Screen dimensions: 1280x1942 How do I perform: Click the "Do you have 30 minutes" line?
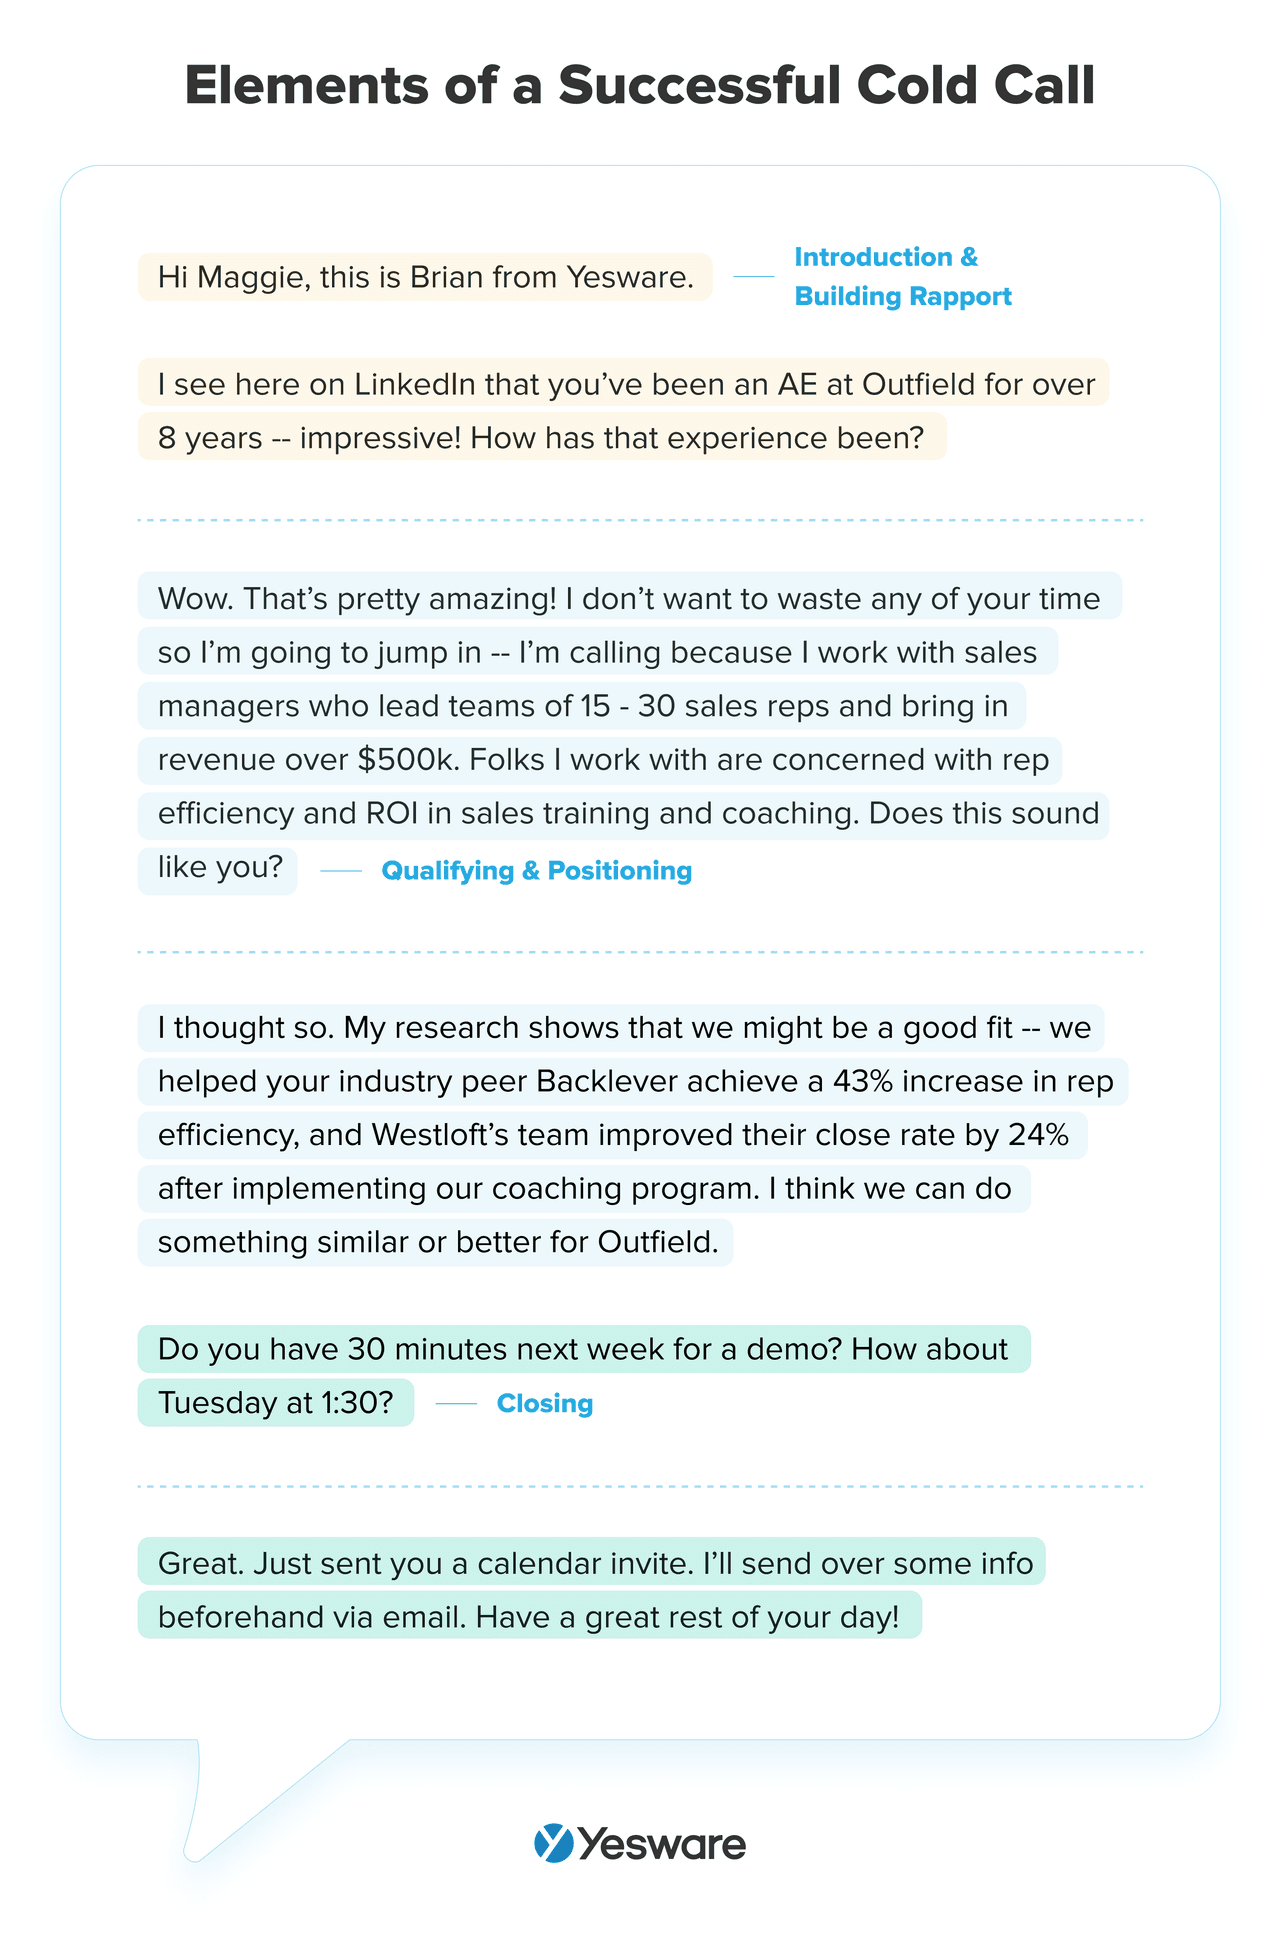tap(583, 1349)
